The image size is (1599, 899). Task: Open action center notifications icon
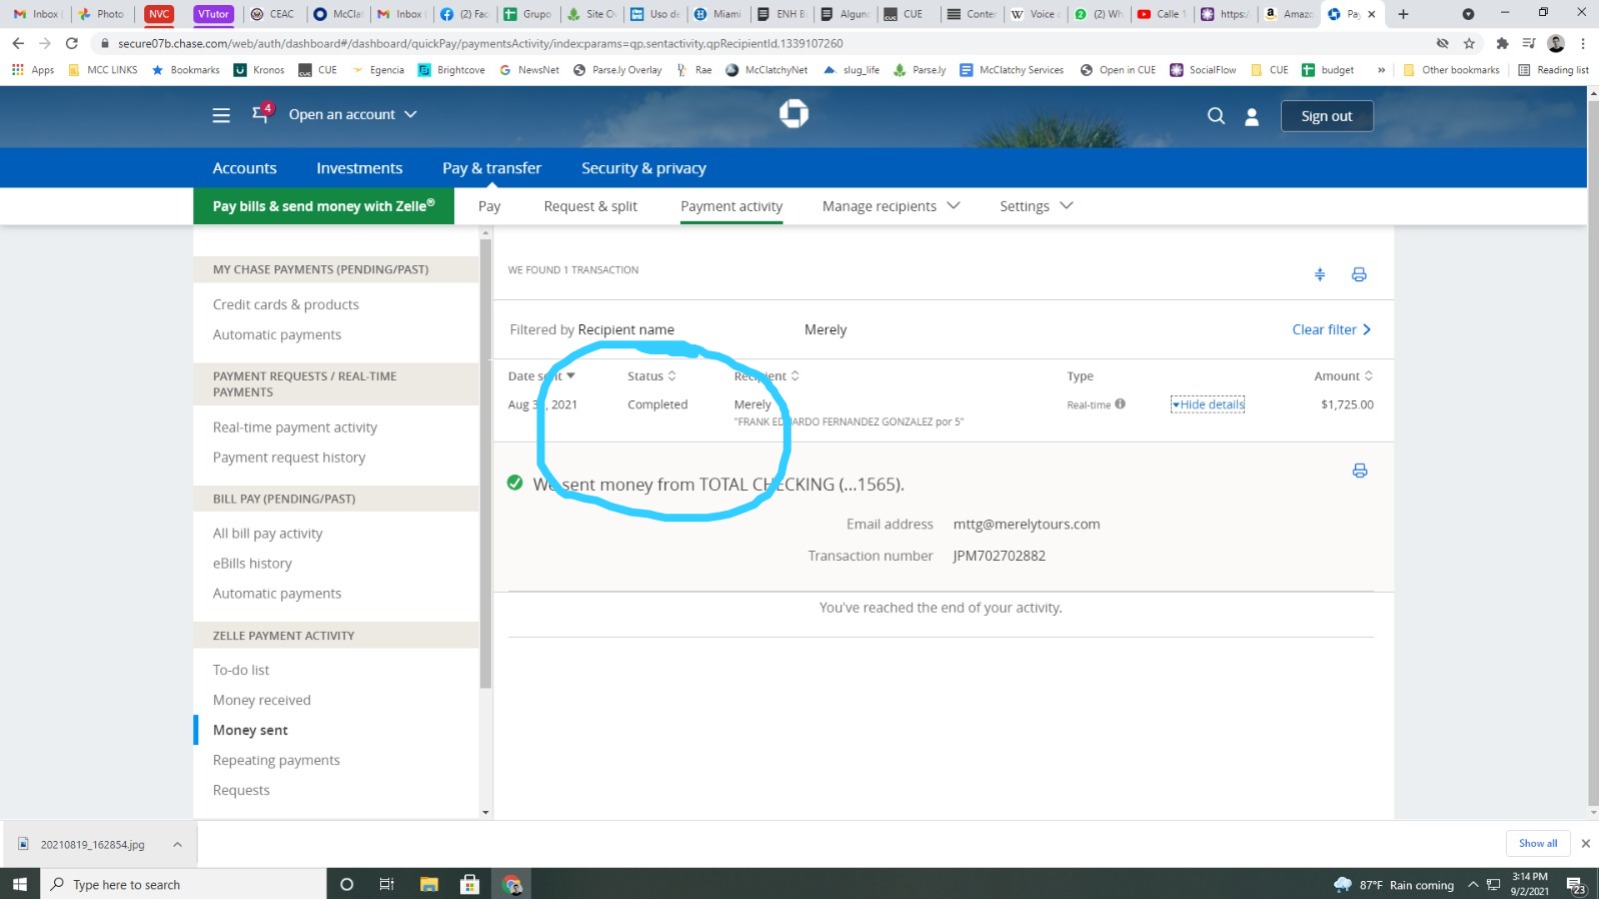point(1576,885)
